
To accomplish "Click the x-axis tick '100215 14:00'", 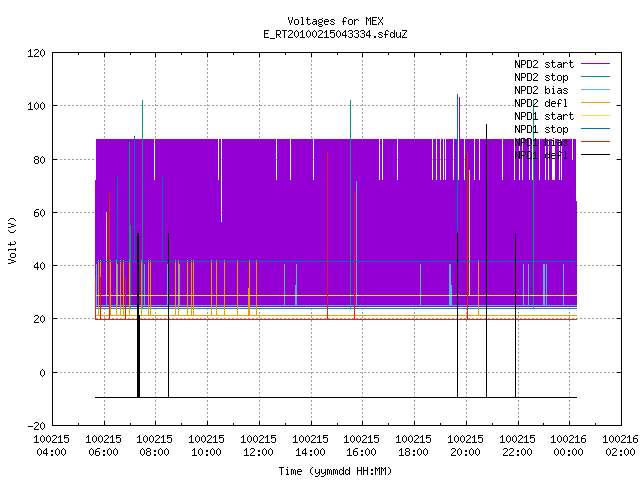I will pos(311,445).
